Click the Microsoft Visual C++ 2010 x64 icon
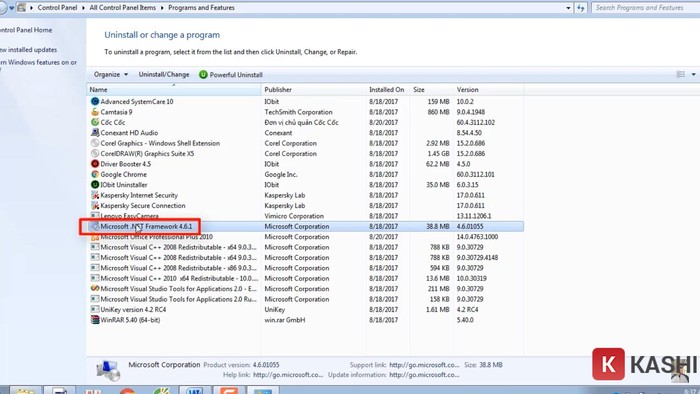The width and height of the screenshot is (700, 394). (95, 278)
